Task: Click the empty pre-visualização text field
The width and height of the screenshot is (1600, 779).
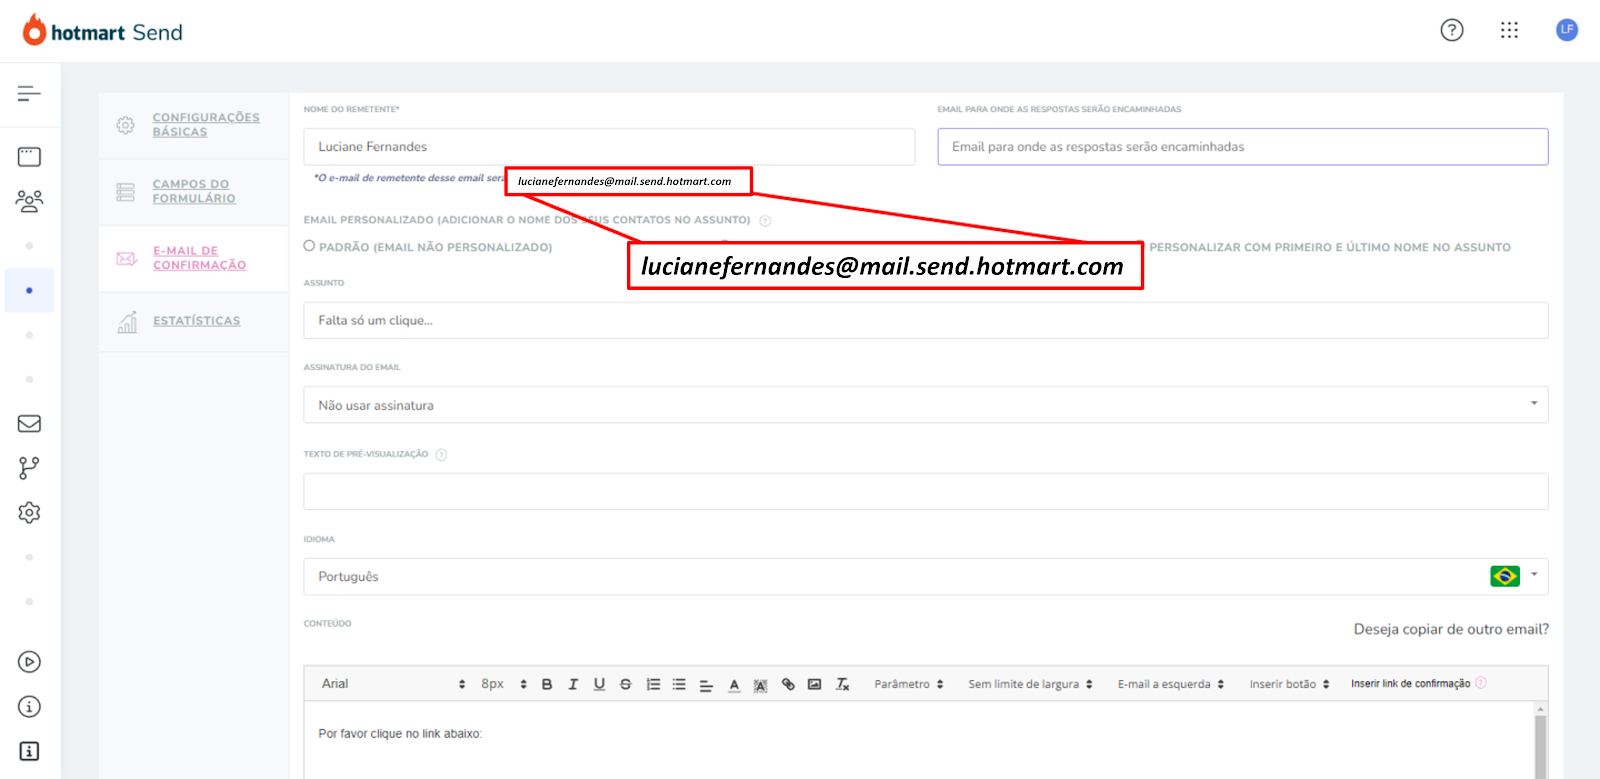Action: click(x=926, y=492)
